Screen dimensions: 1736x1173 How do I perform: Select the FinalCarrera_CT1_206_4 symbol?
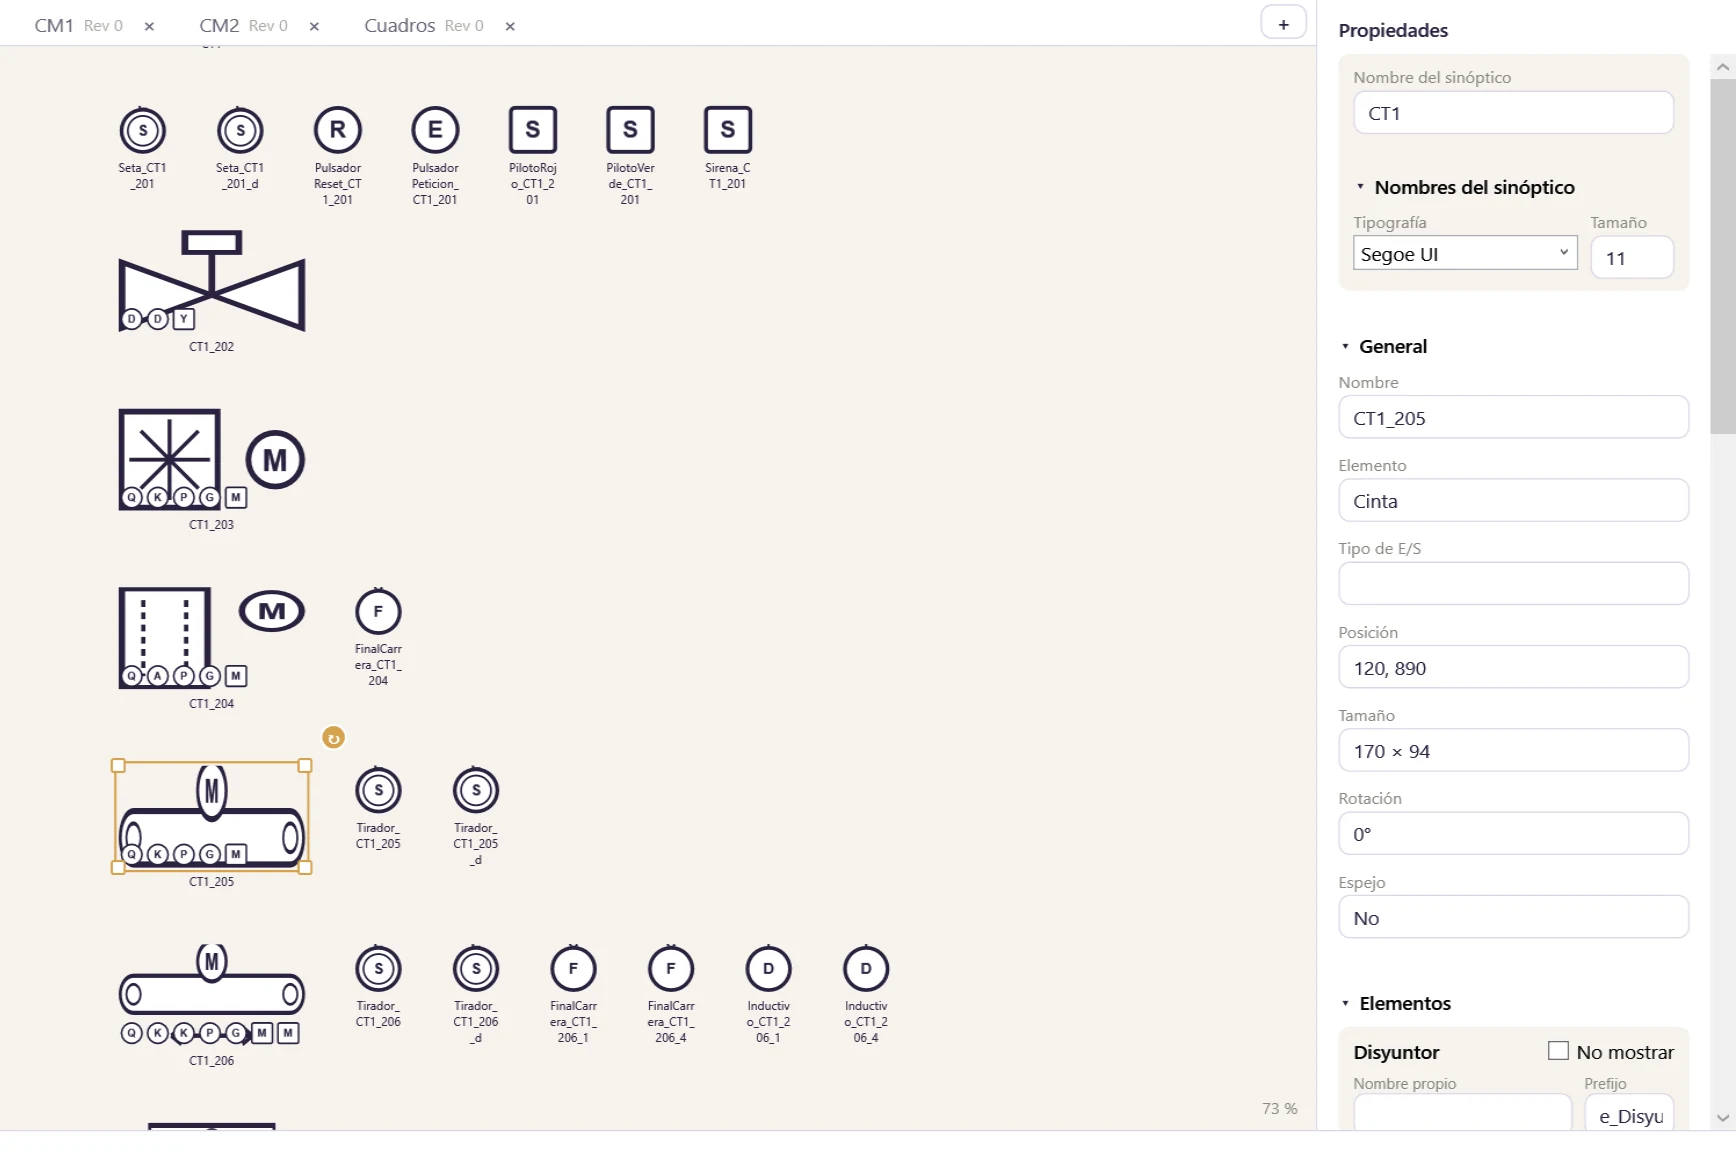(x=671, y=968)
